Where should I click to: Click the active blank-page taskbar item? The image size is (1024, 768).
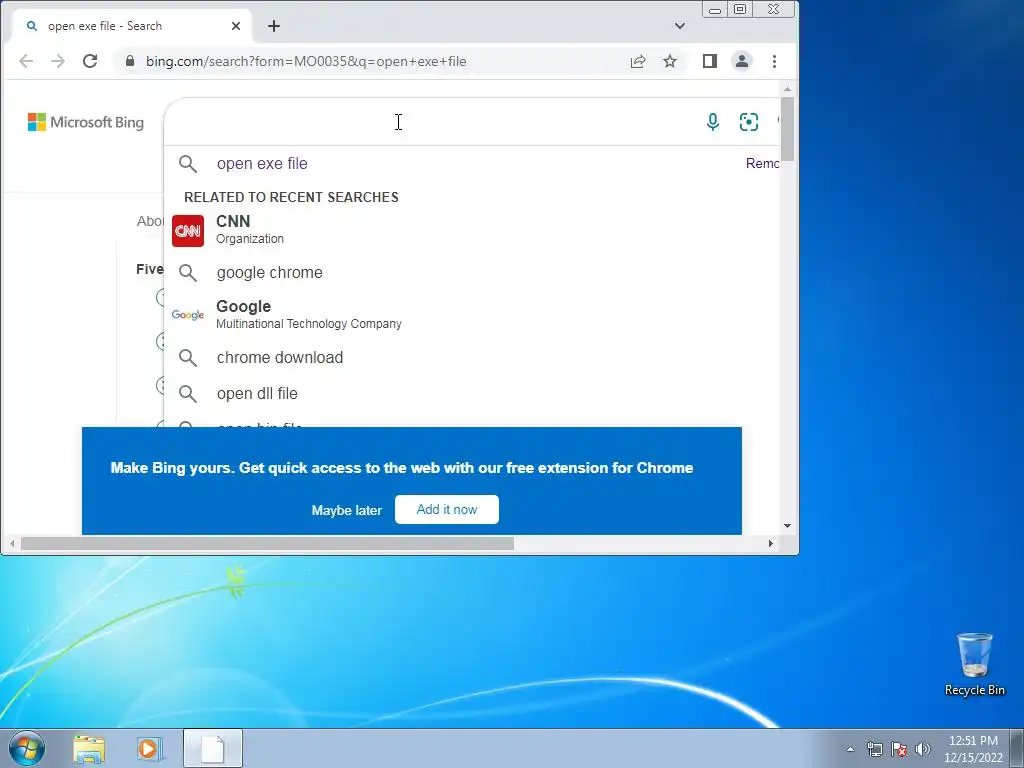(213, 748)
